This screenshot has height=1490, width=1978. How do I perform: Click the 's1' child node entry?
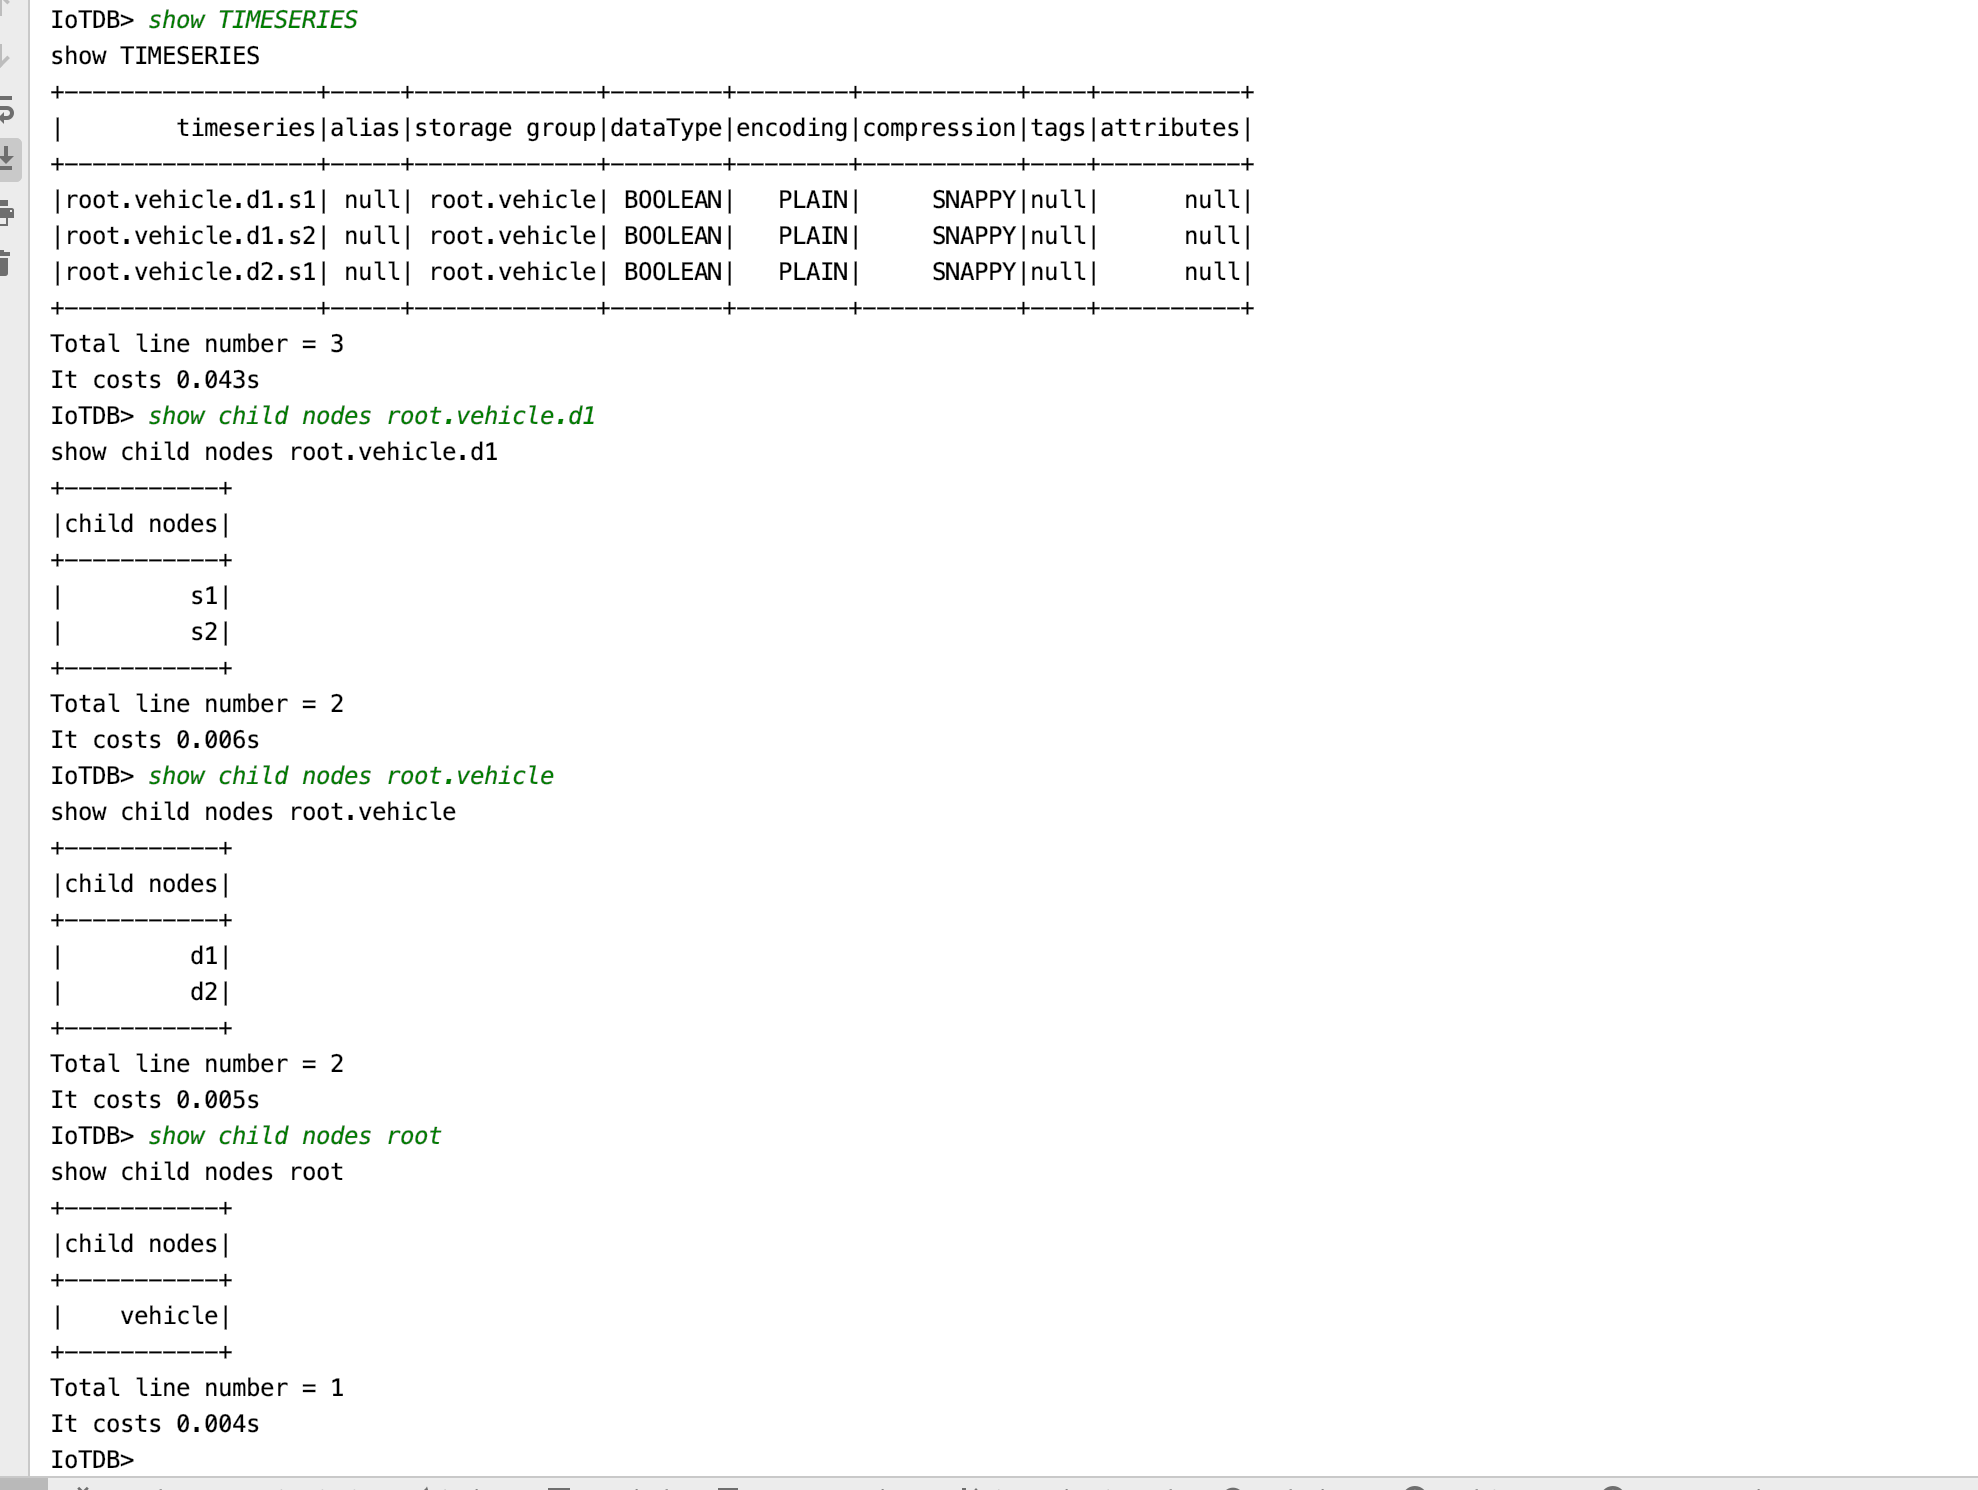coord(203,596)
